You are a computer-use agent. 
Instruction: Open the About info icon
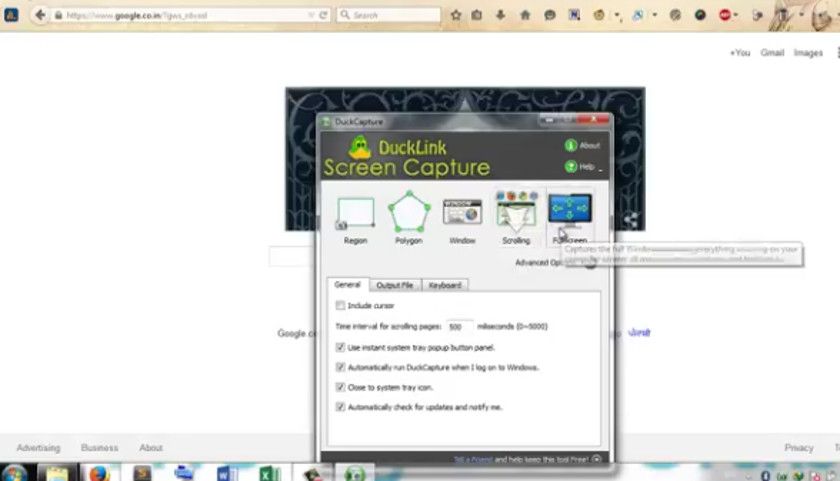(x=571, y=145)
